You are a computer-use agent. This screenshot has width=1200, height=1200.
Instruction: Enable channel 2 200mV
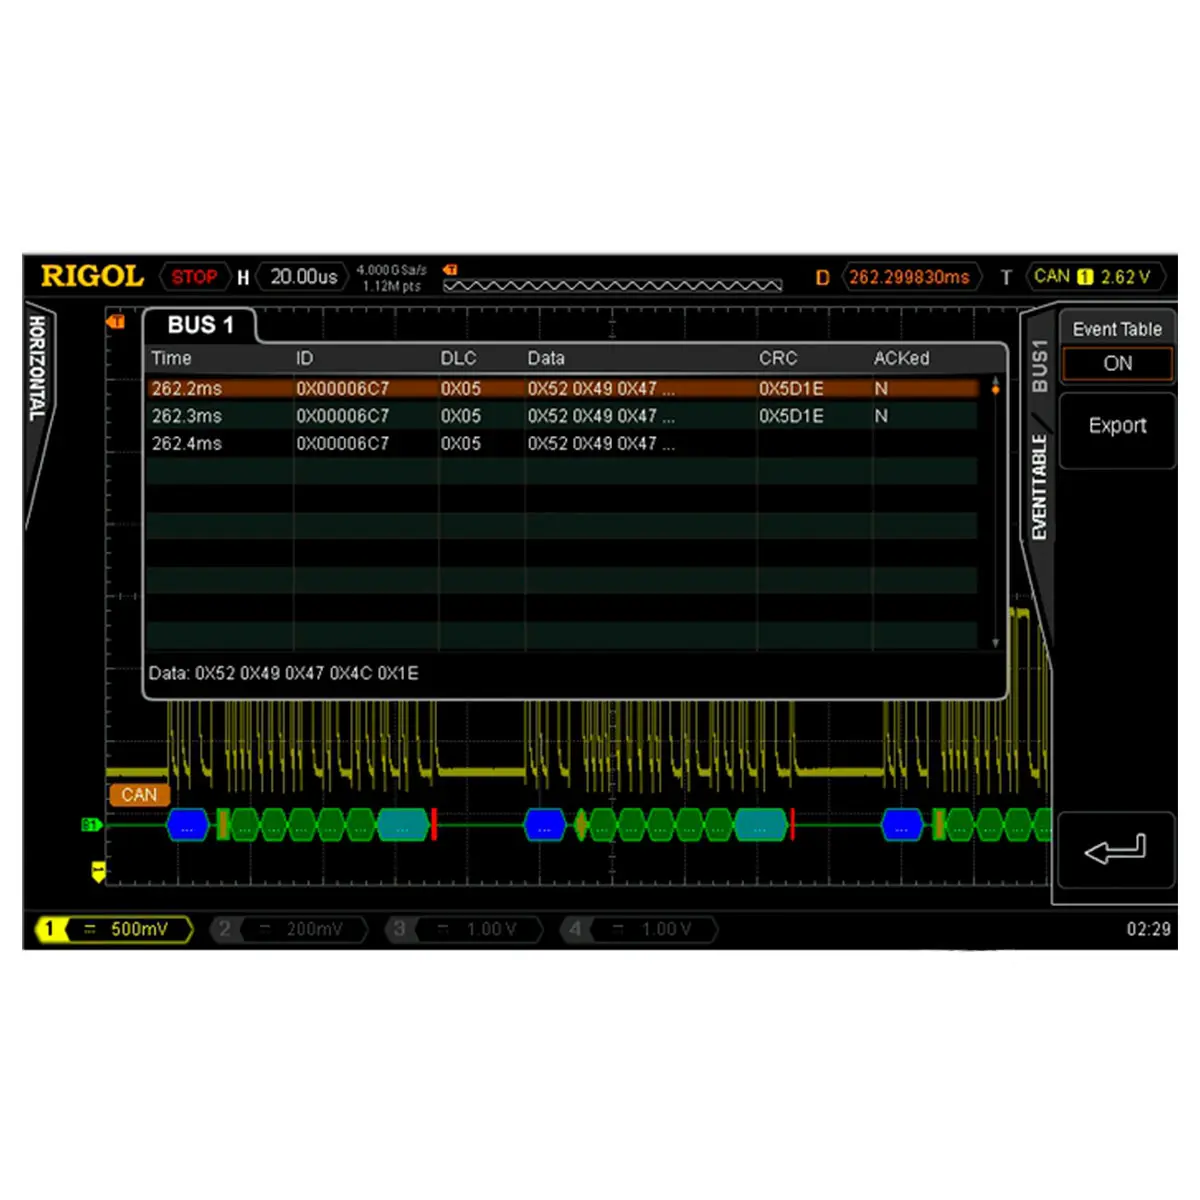290,929
